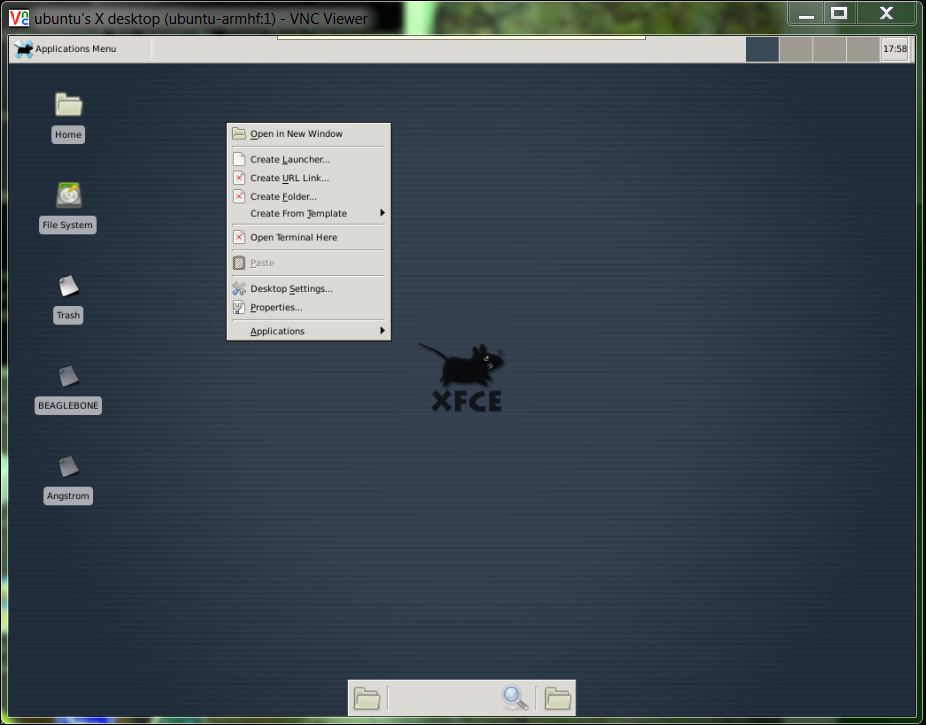Select Open in New Window

click(309, 134)
